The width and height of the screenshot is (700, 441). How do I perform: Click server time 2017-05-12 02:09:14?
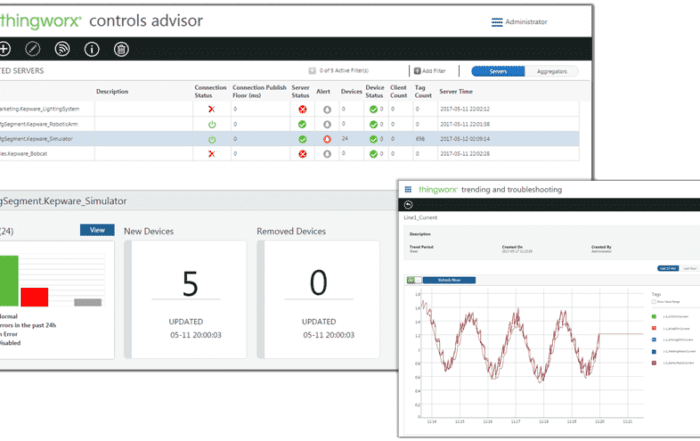pyautogui.click(x=465, y=139)
